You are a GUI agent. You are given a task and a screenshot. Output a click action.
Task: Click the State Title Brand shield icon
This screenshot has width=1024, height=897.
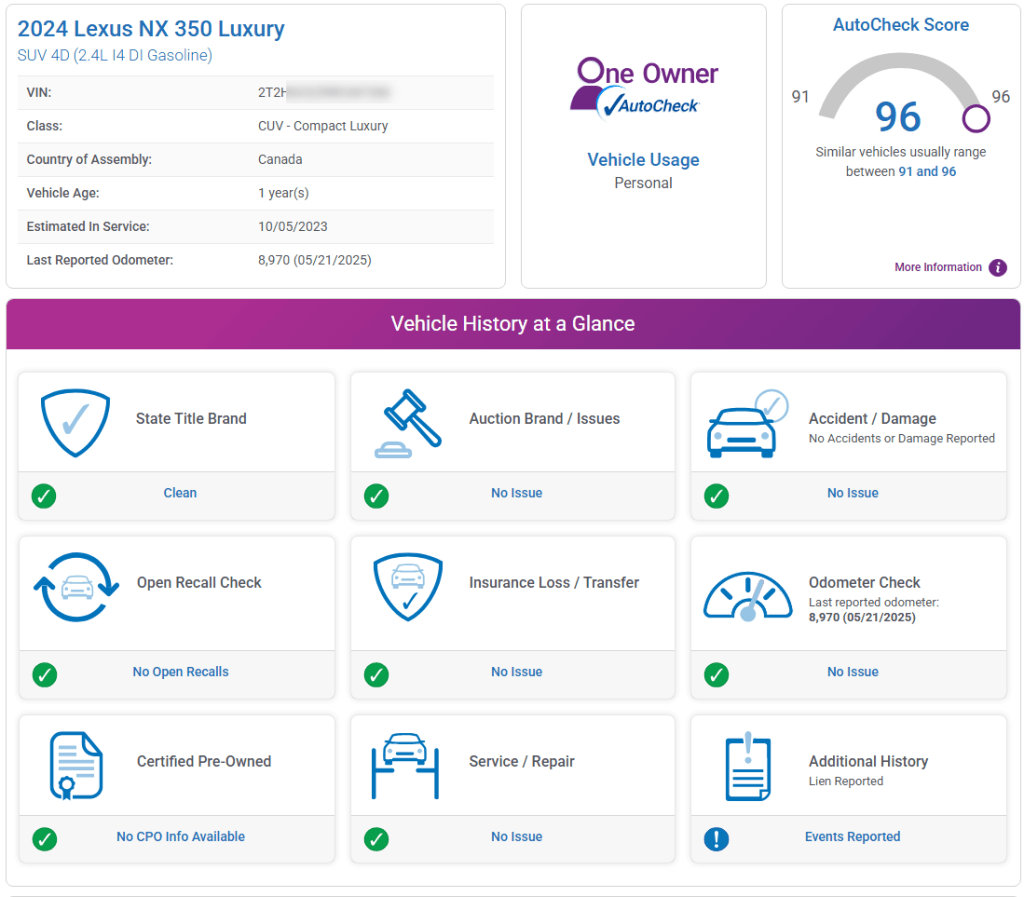pyautogui.click(x=75, y=422)
